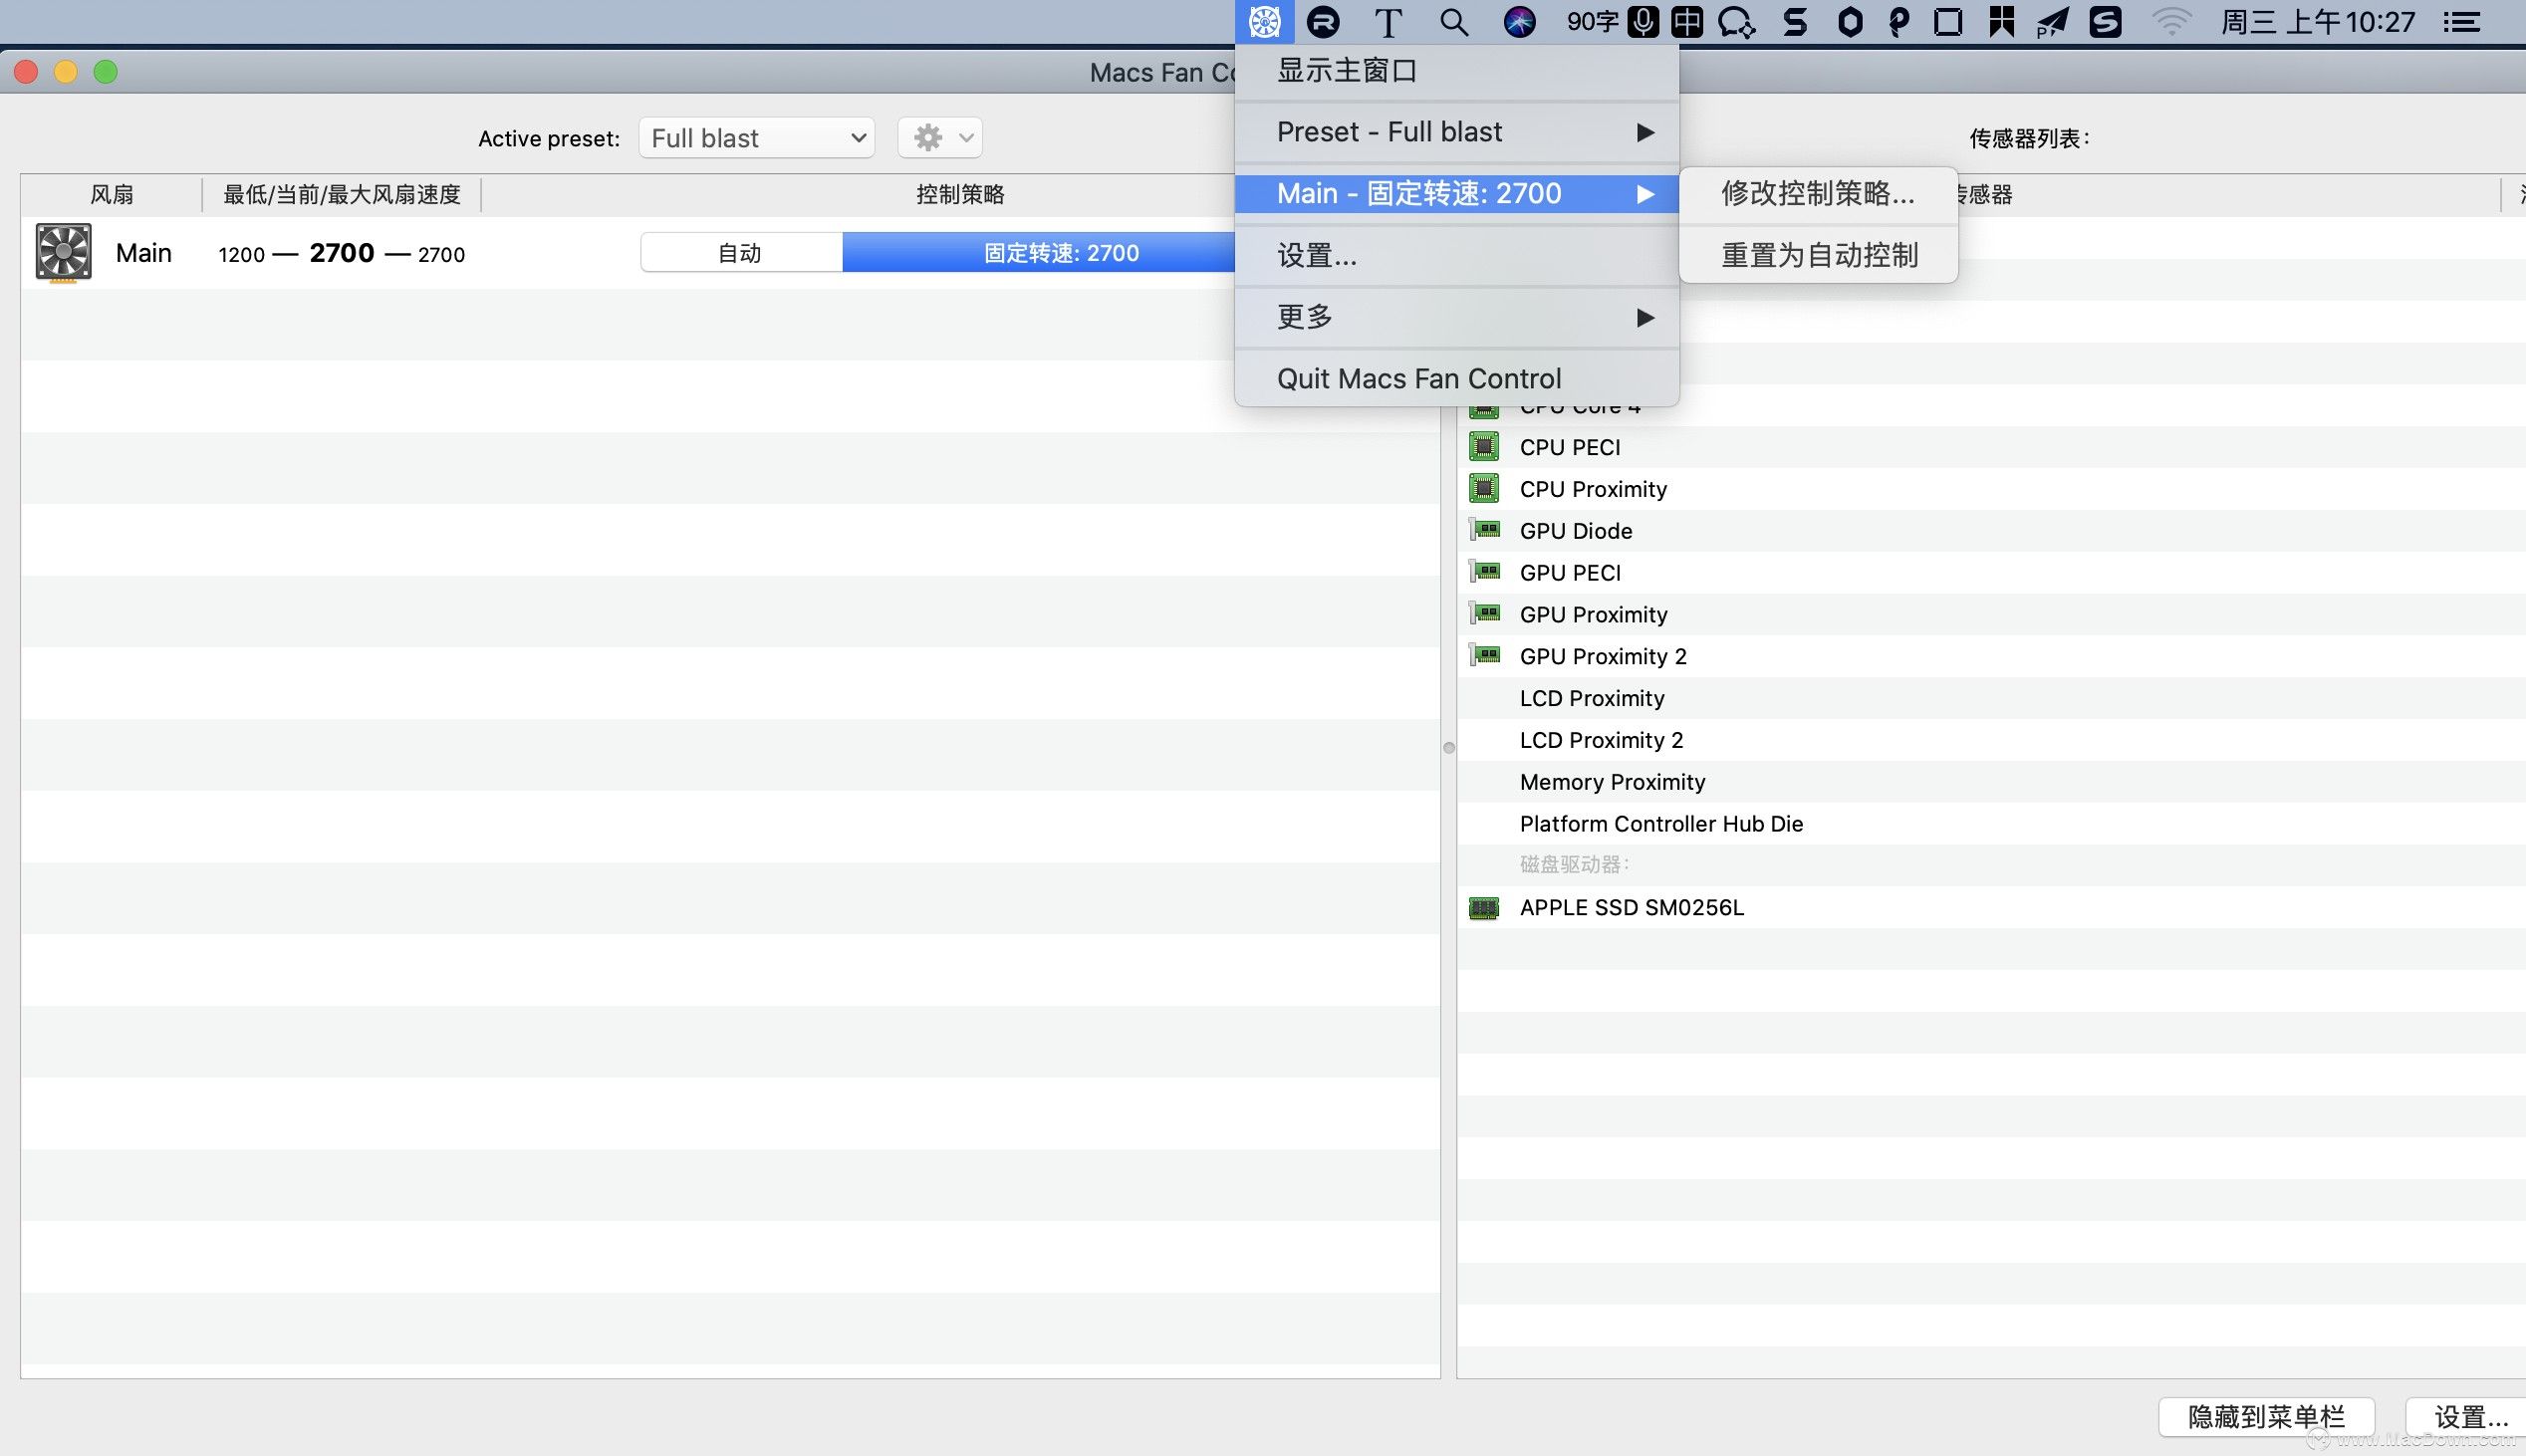The image size is (2526, 1456).
Task: Select 显示主窗口 menu item
Action: coord(1457,71)
